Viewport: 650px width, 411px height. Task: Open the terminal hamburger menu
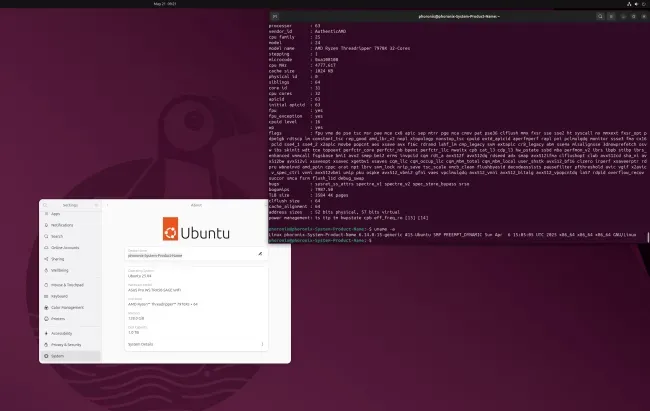[611, 16]
